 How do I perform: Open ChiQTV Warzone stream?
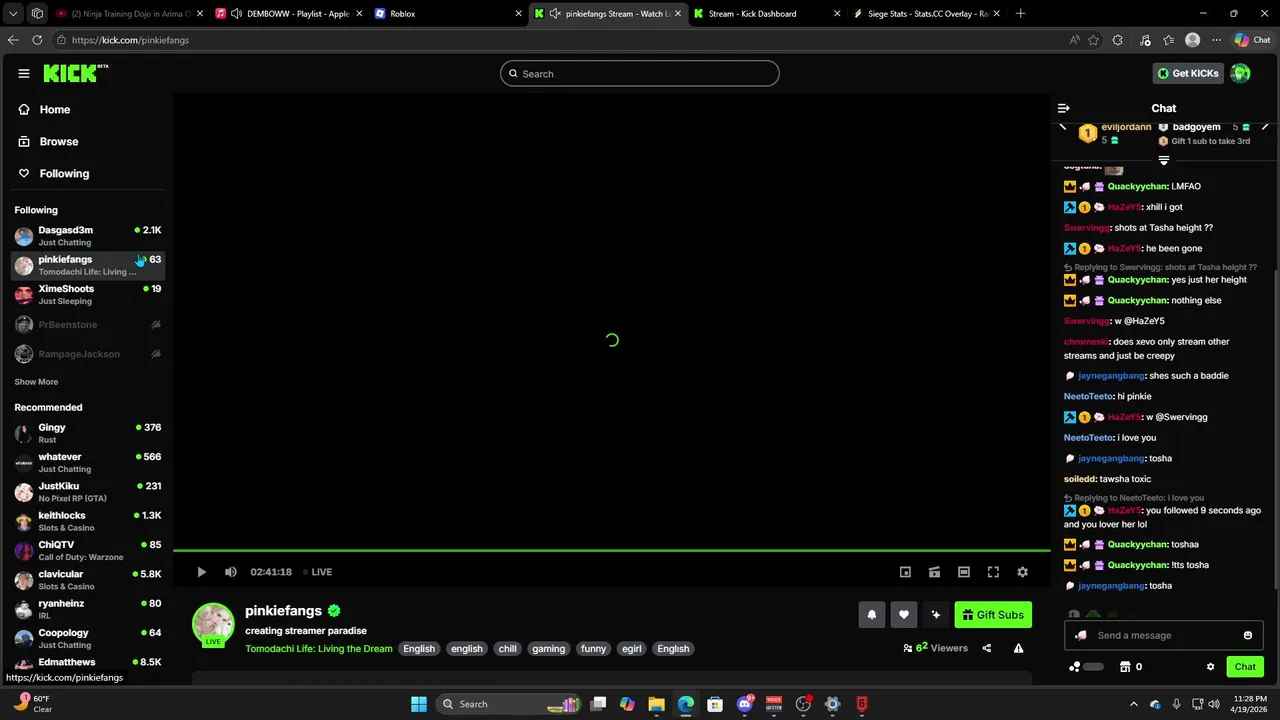coord(87,551)
